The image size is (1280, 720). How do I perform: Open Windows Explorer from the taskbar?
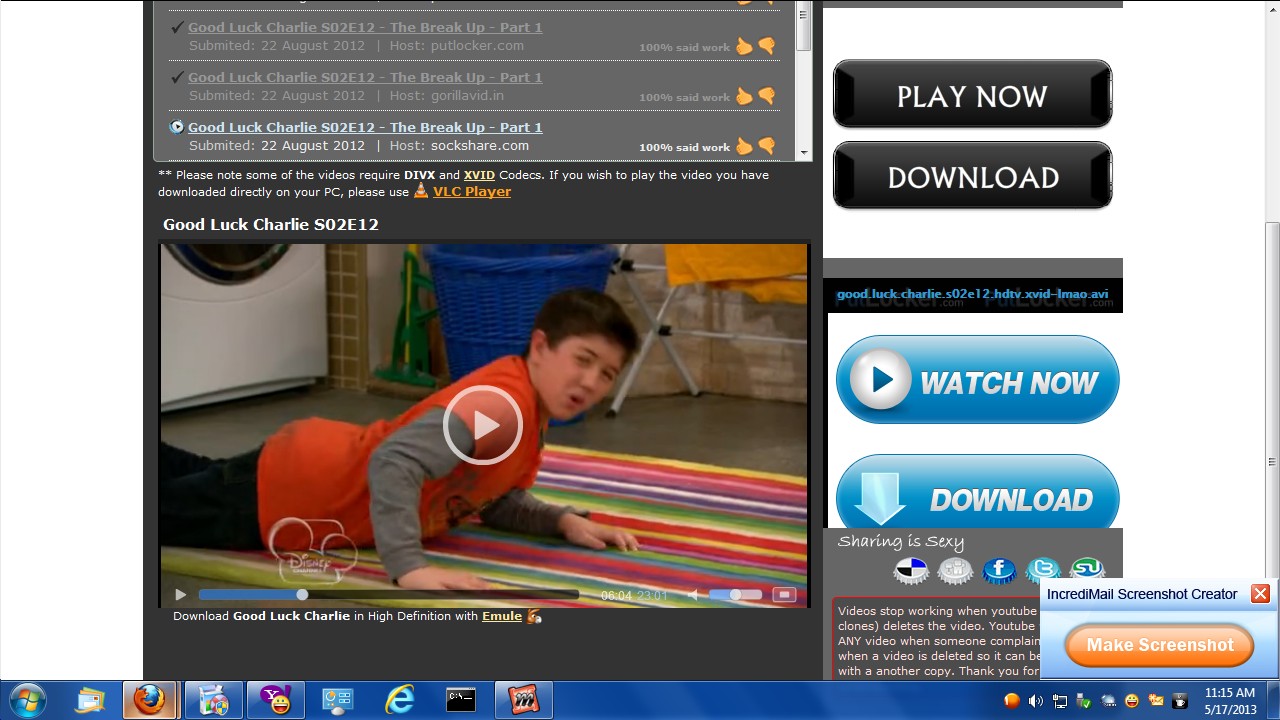[x=90, y=700]
